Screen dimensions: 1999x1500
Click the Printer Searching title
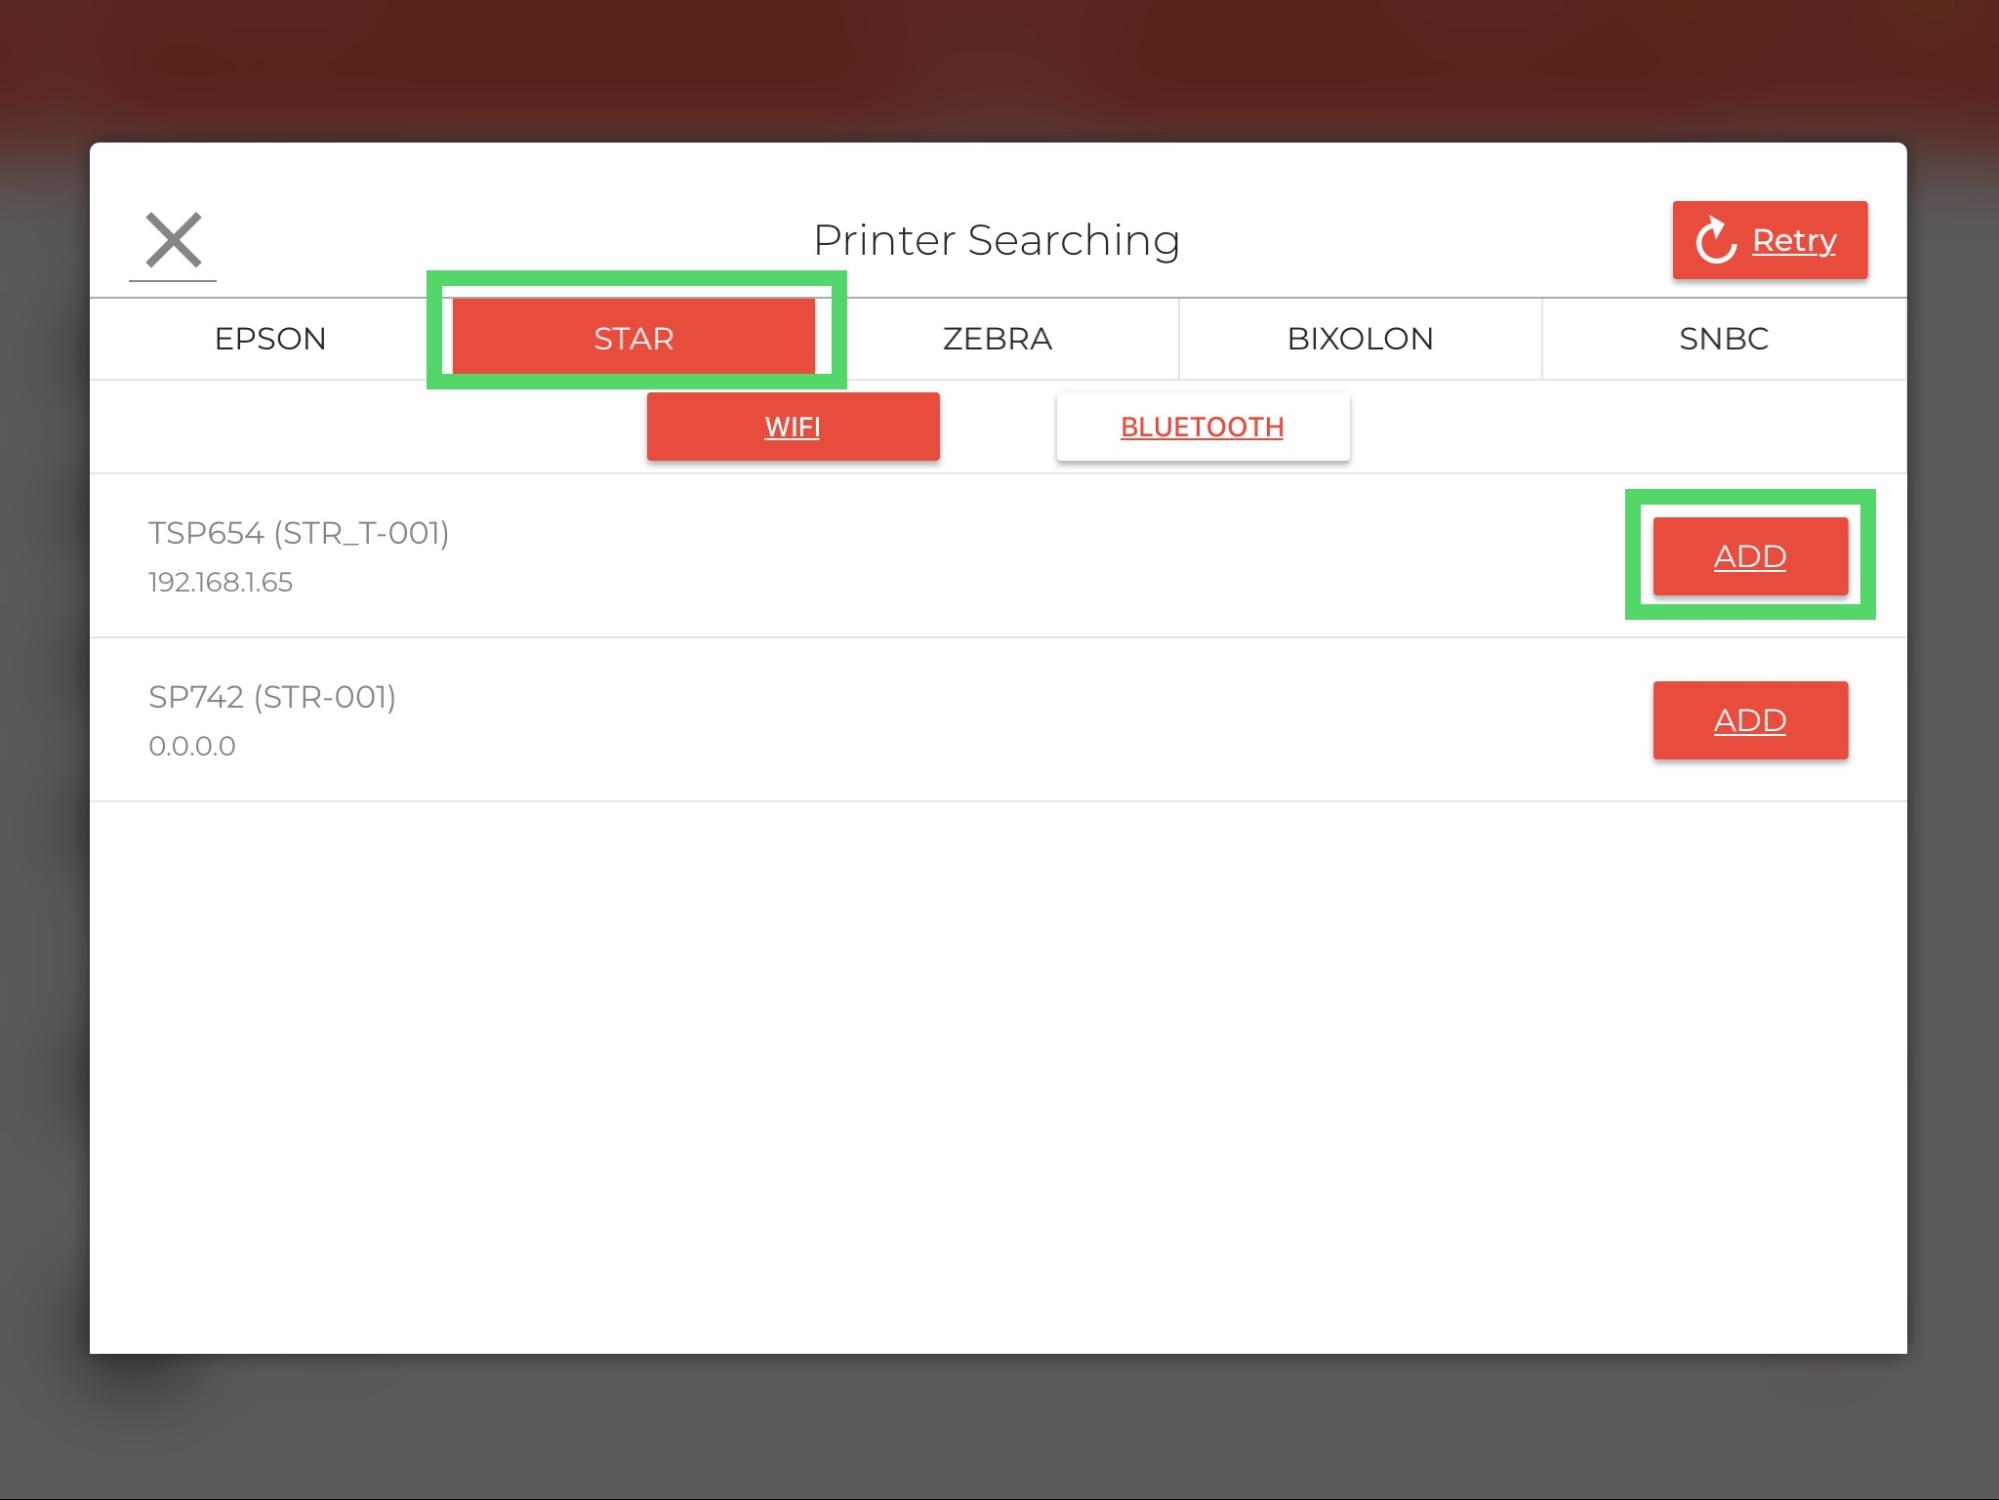point(996,239)
